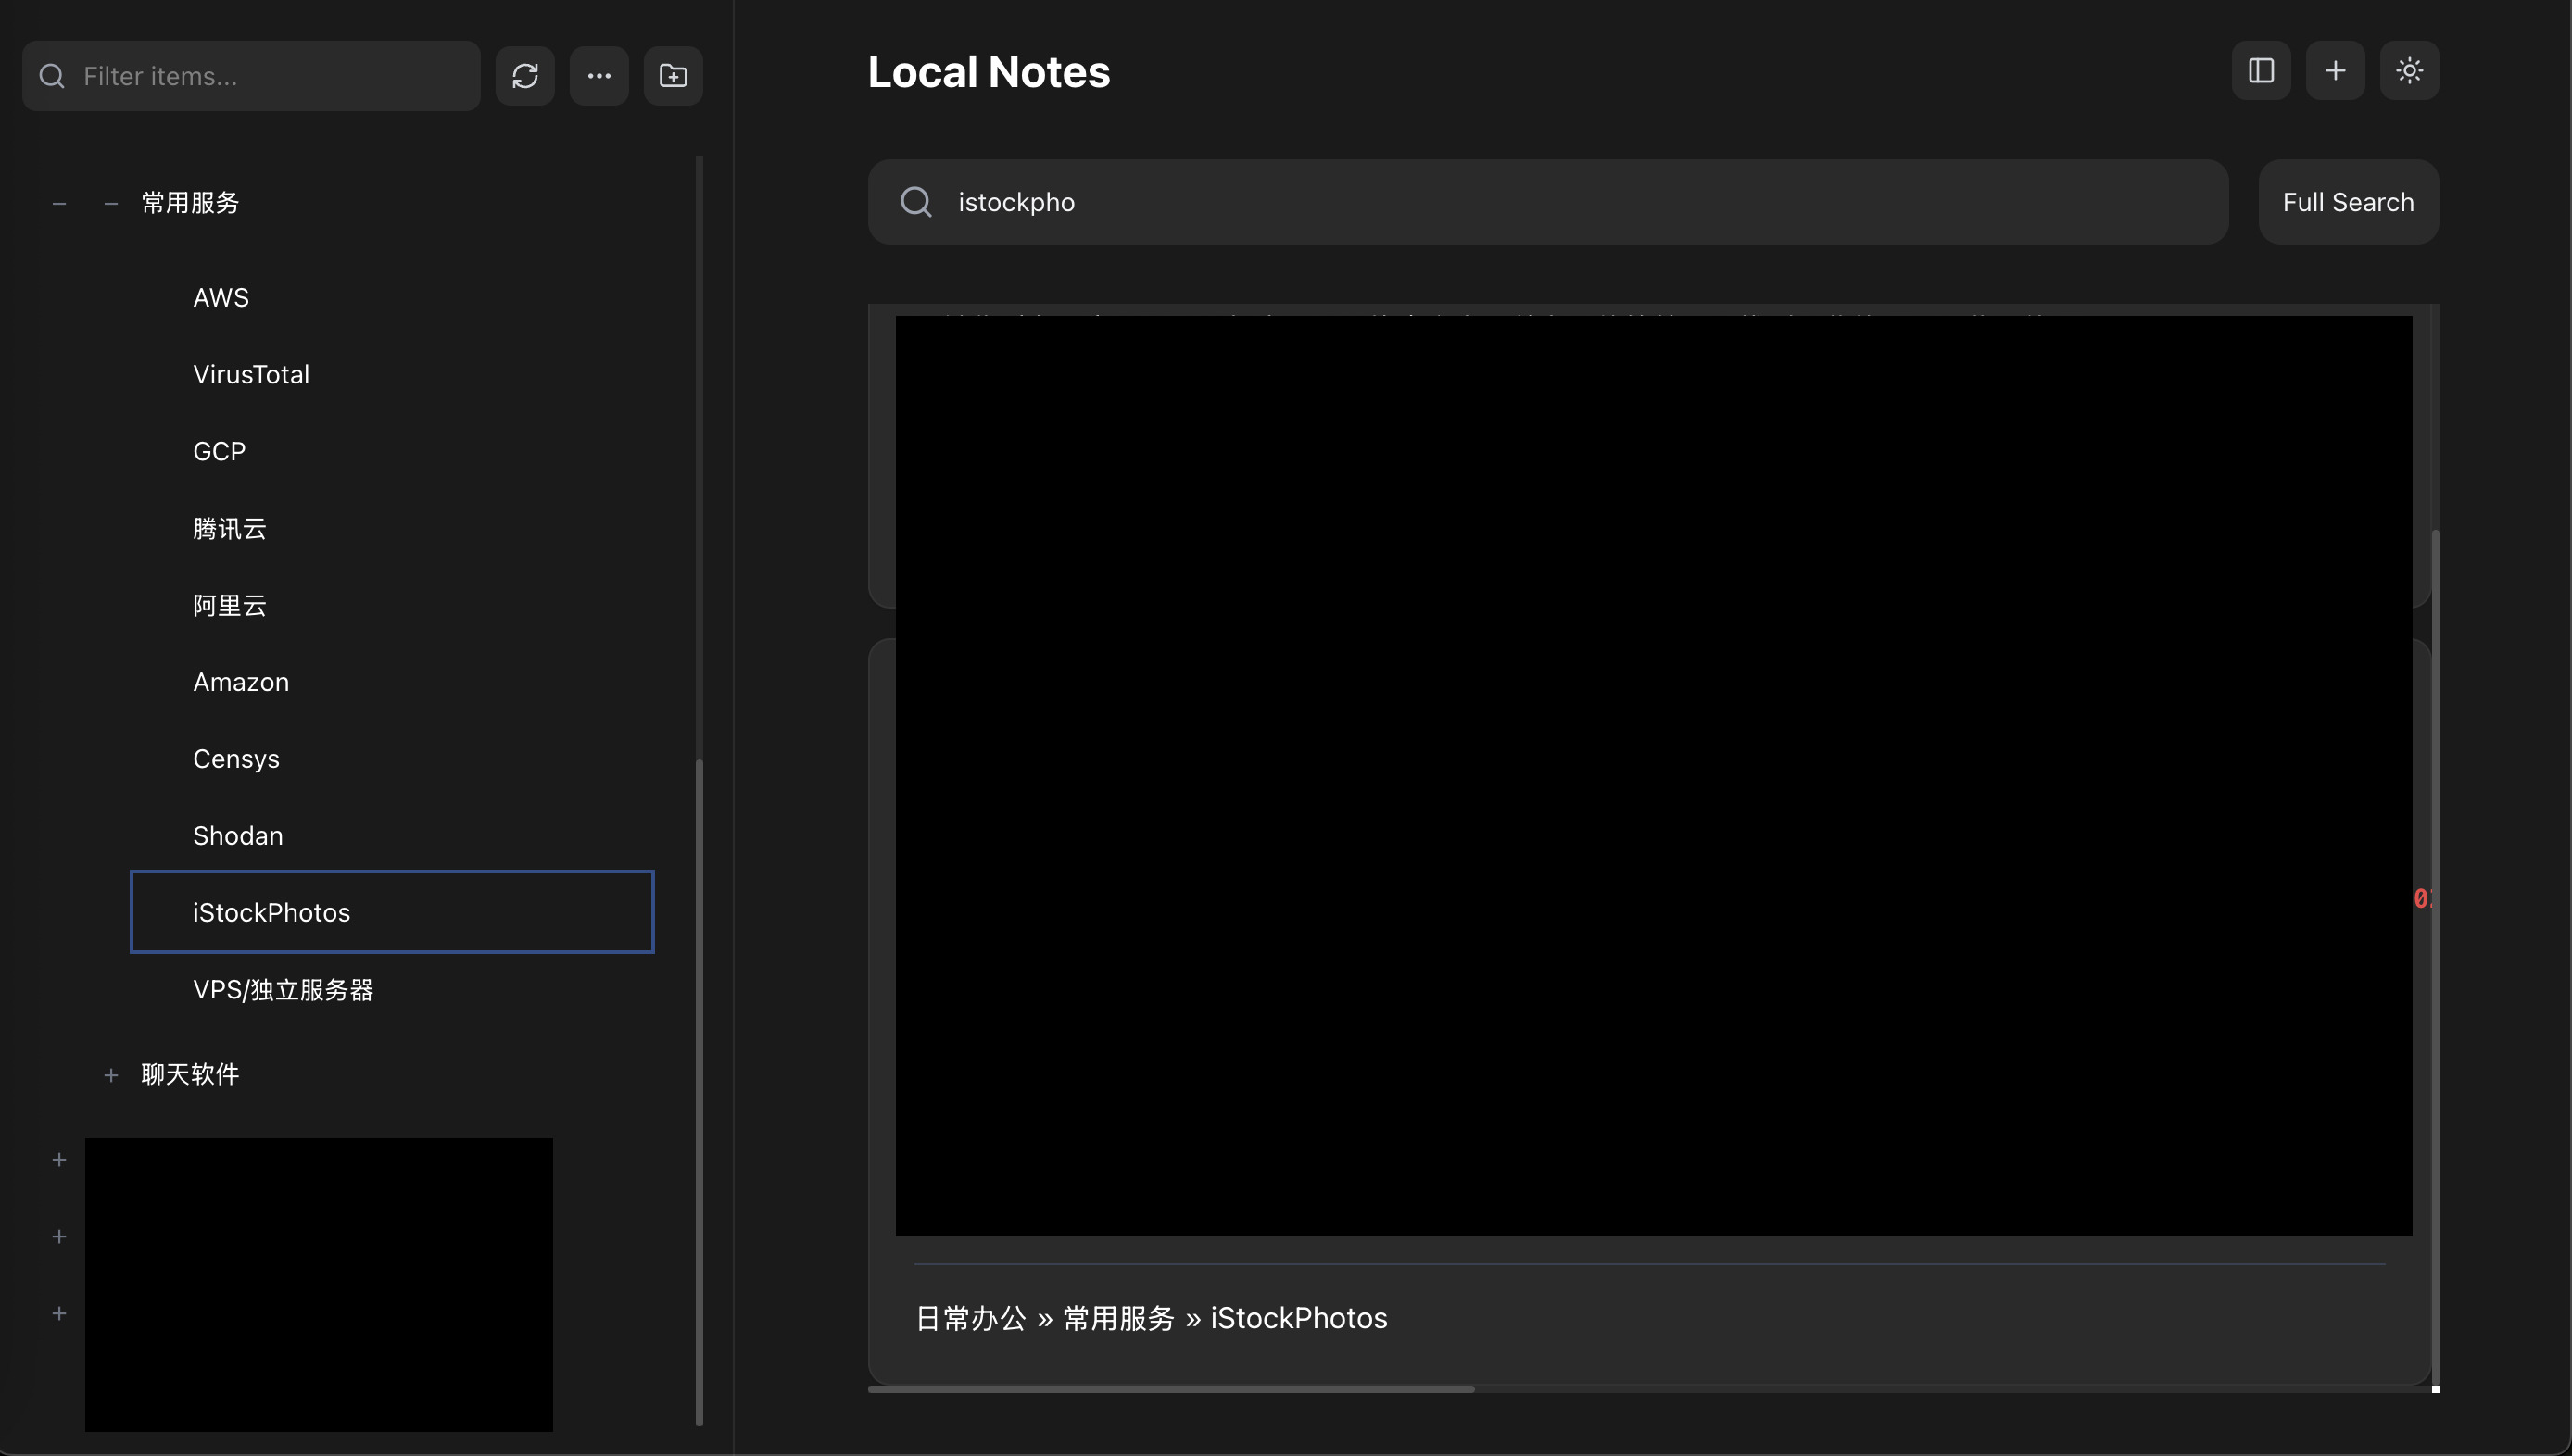Screen dimensions: 2572x1456
Task: Click the horizontal scrollbar under notes
Action: [1170, 1389]
